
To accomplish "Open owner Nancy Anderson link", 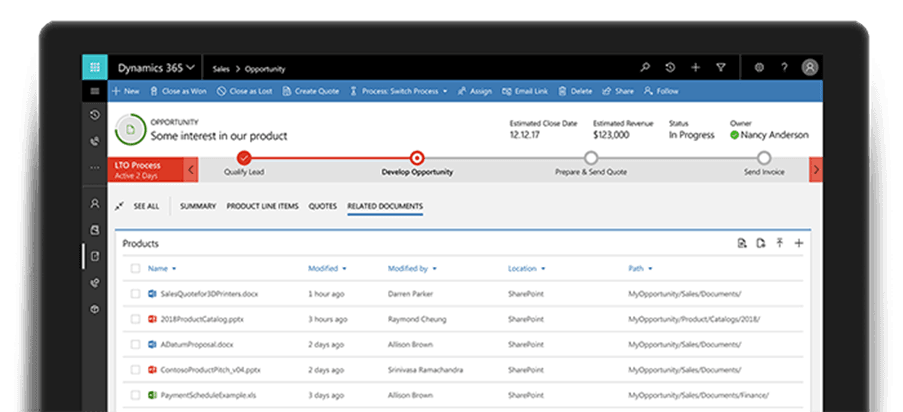I will [x=775, y=135].
